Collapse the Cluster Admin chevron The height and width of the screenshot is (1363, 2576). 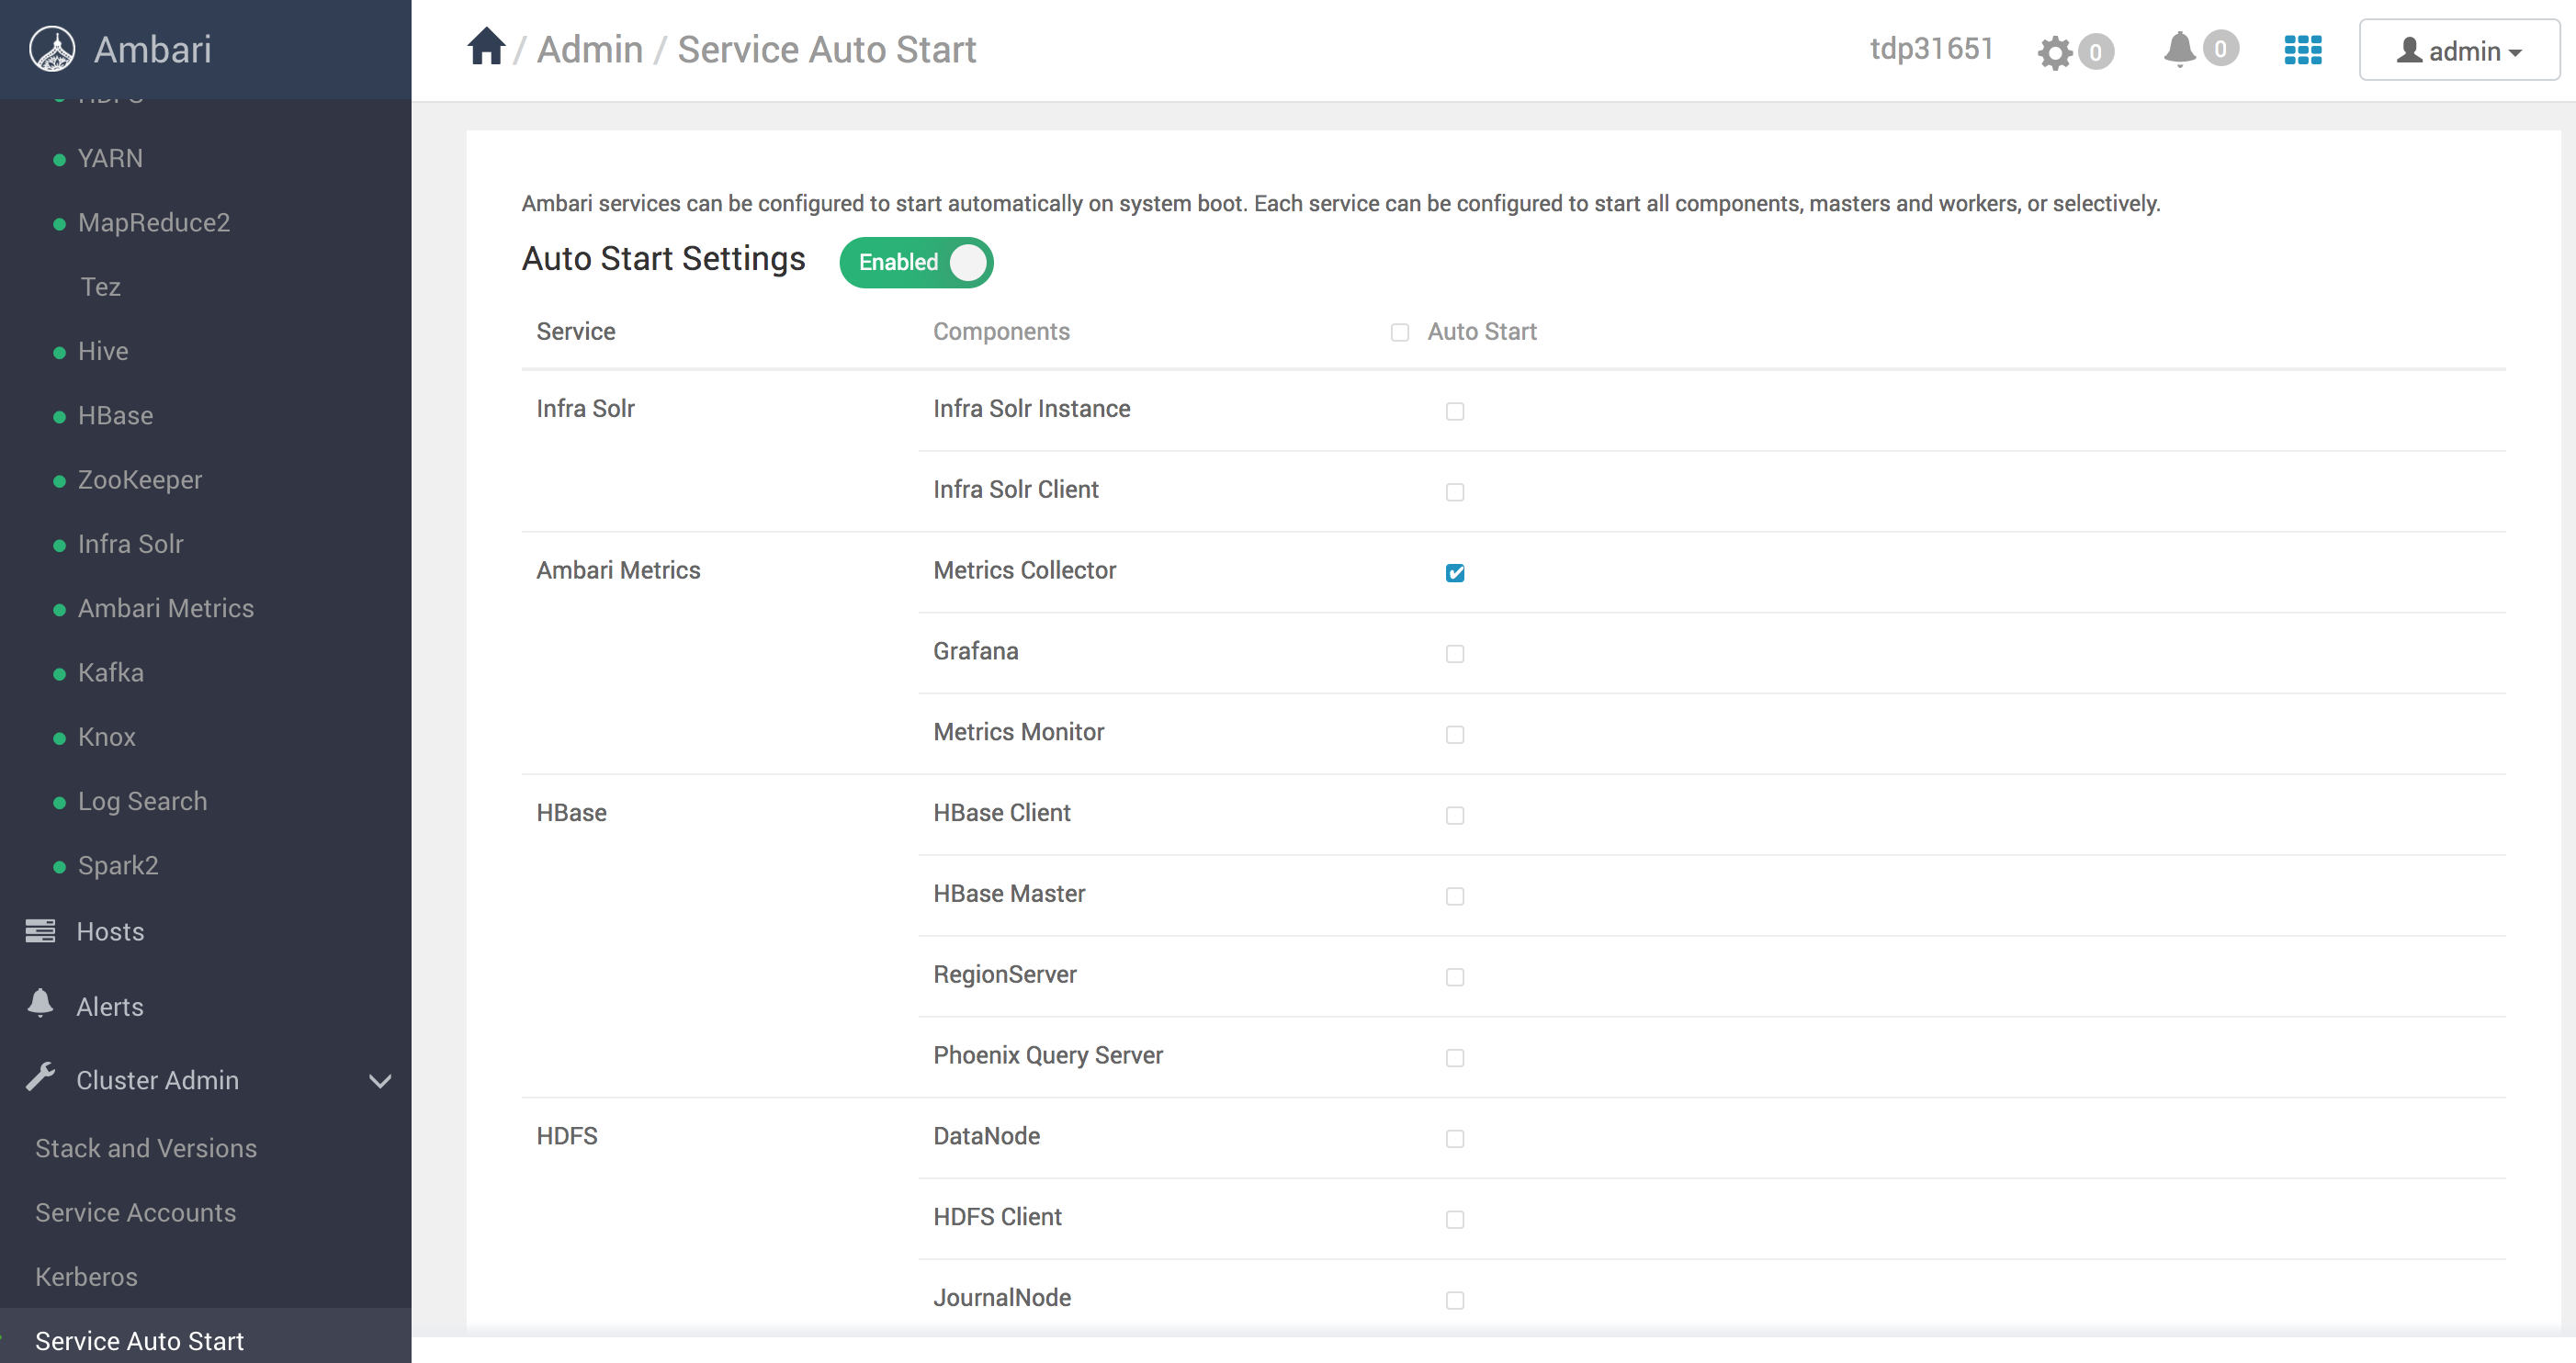pyautogui.click(x=379, y=1081)
